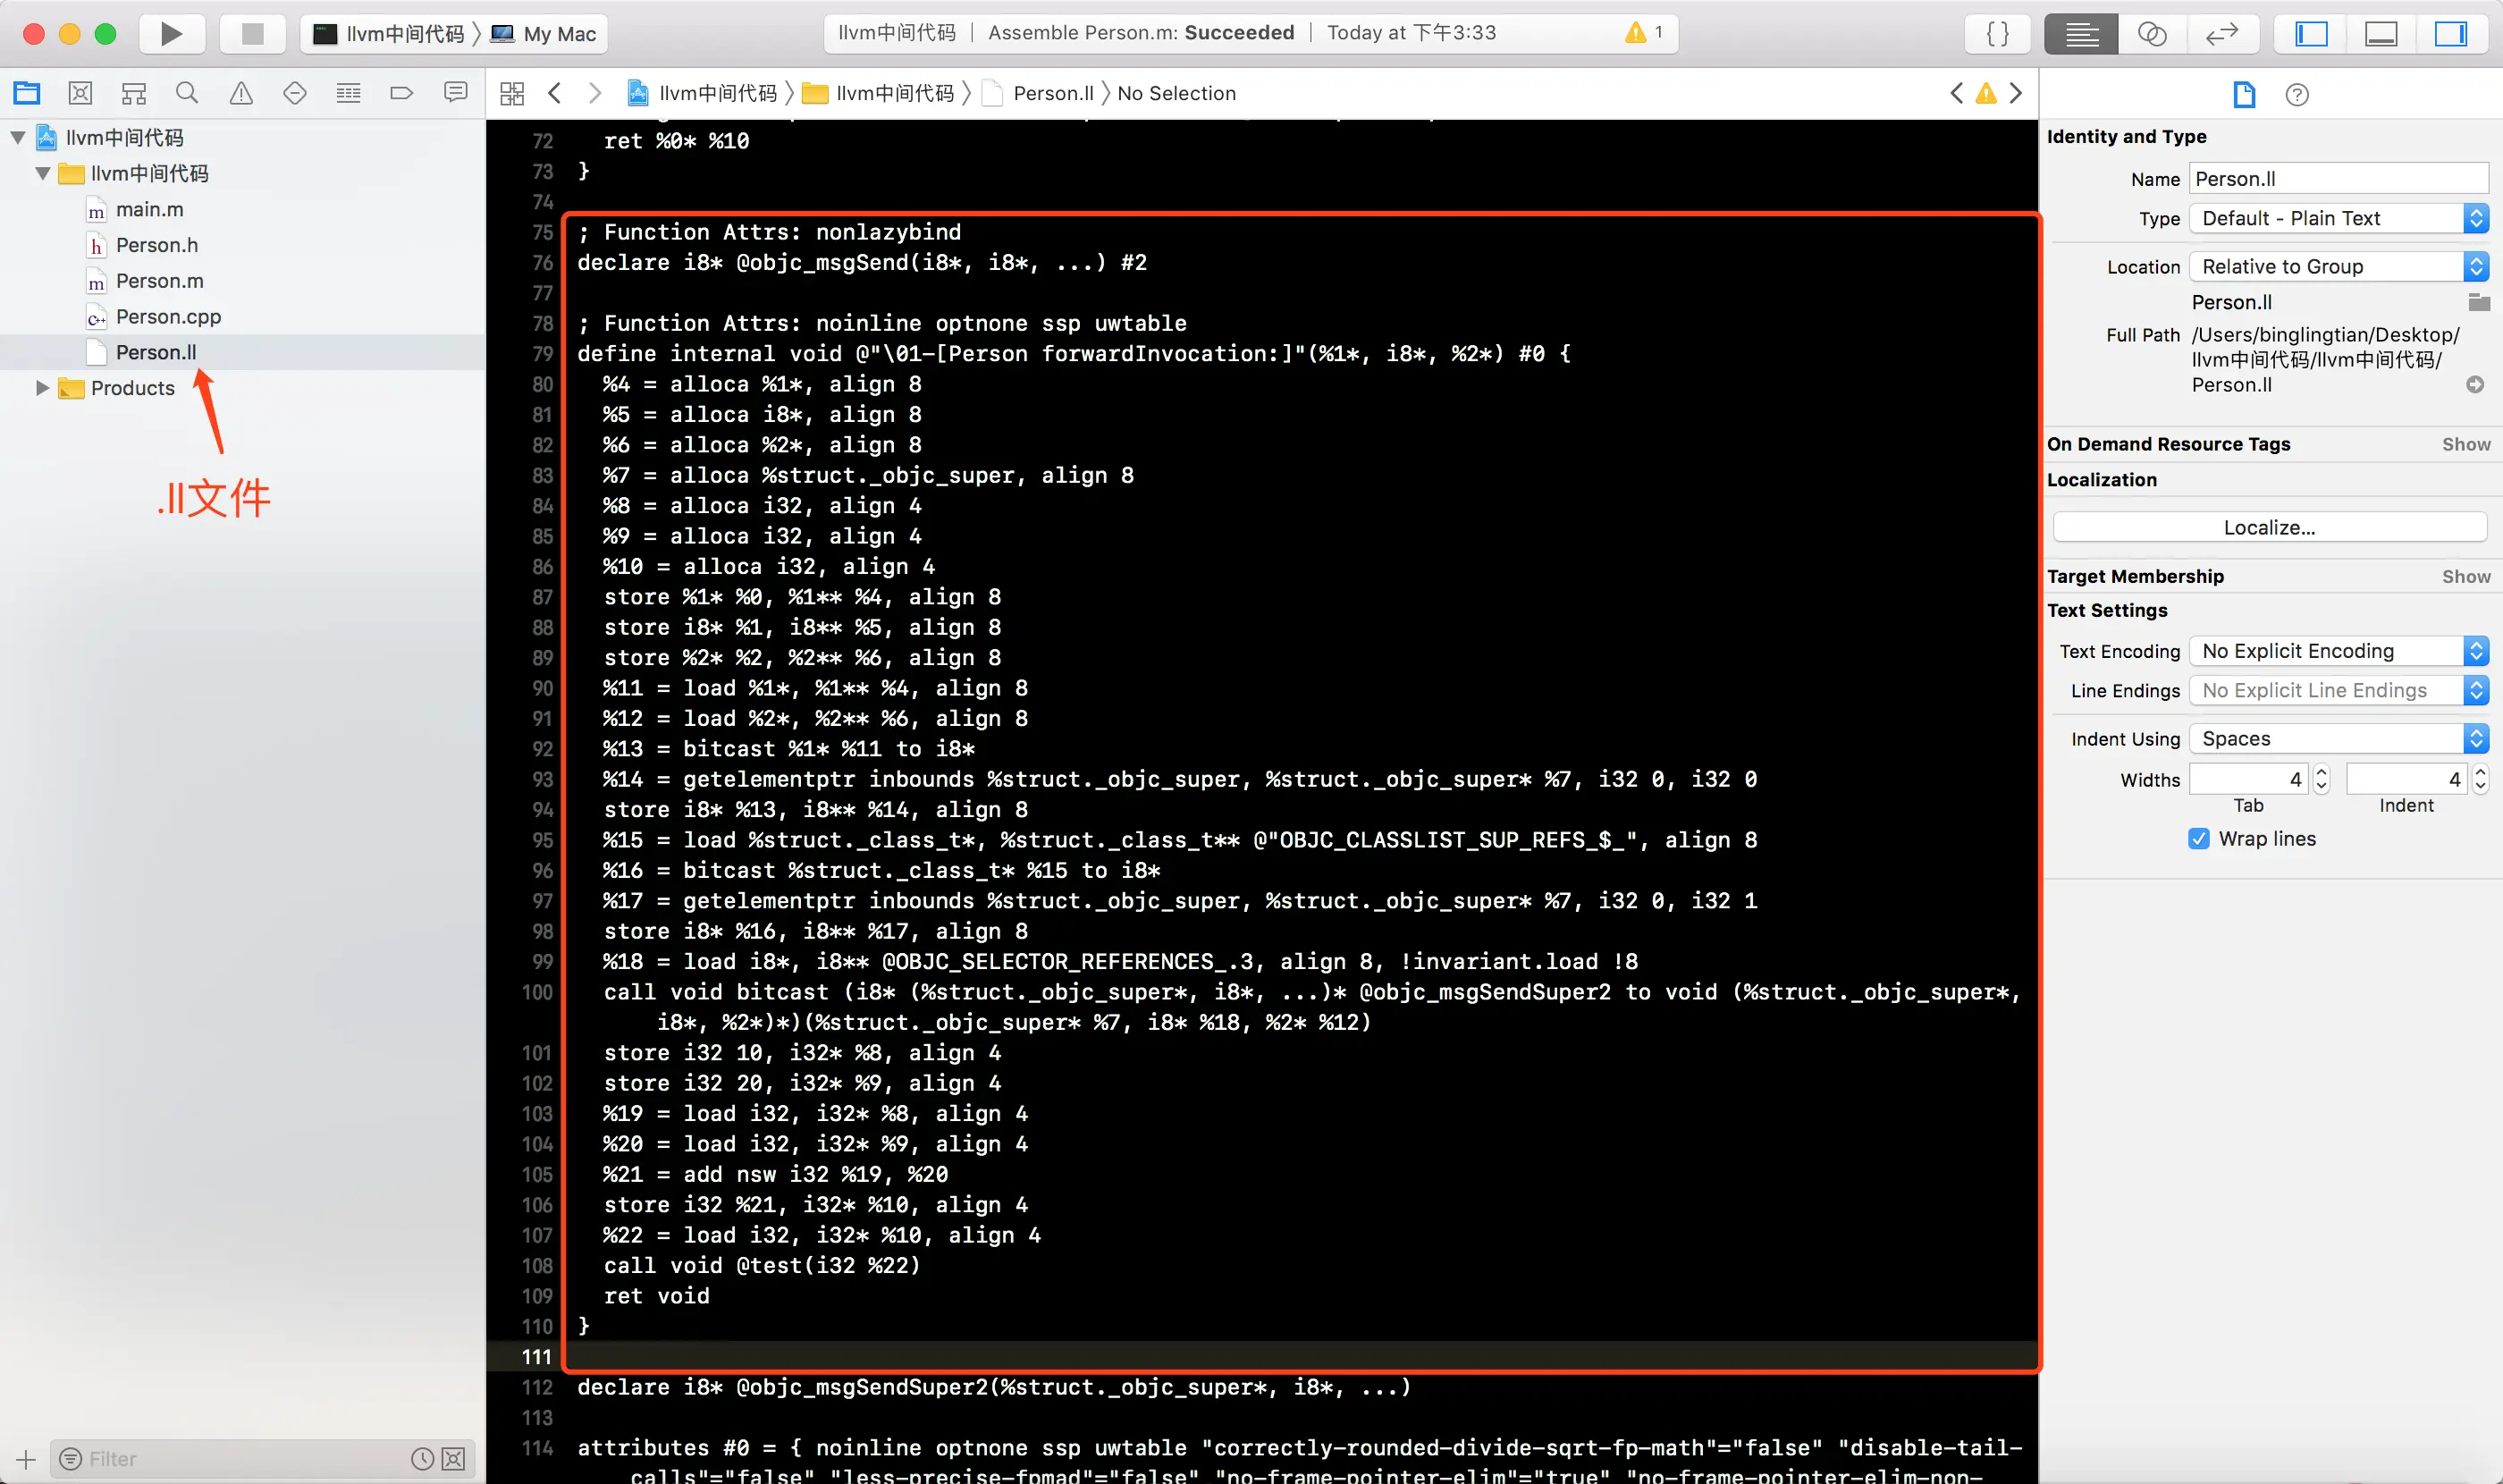Toggle the Wrap lines checkbox

click(x=2198, y=839)
